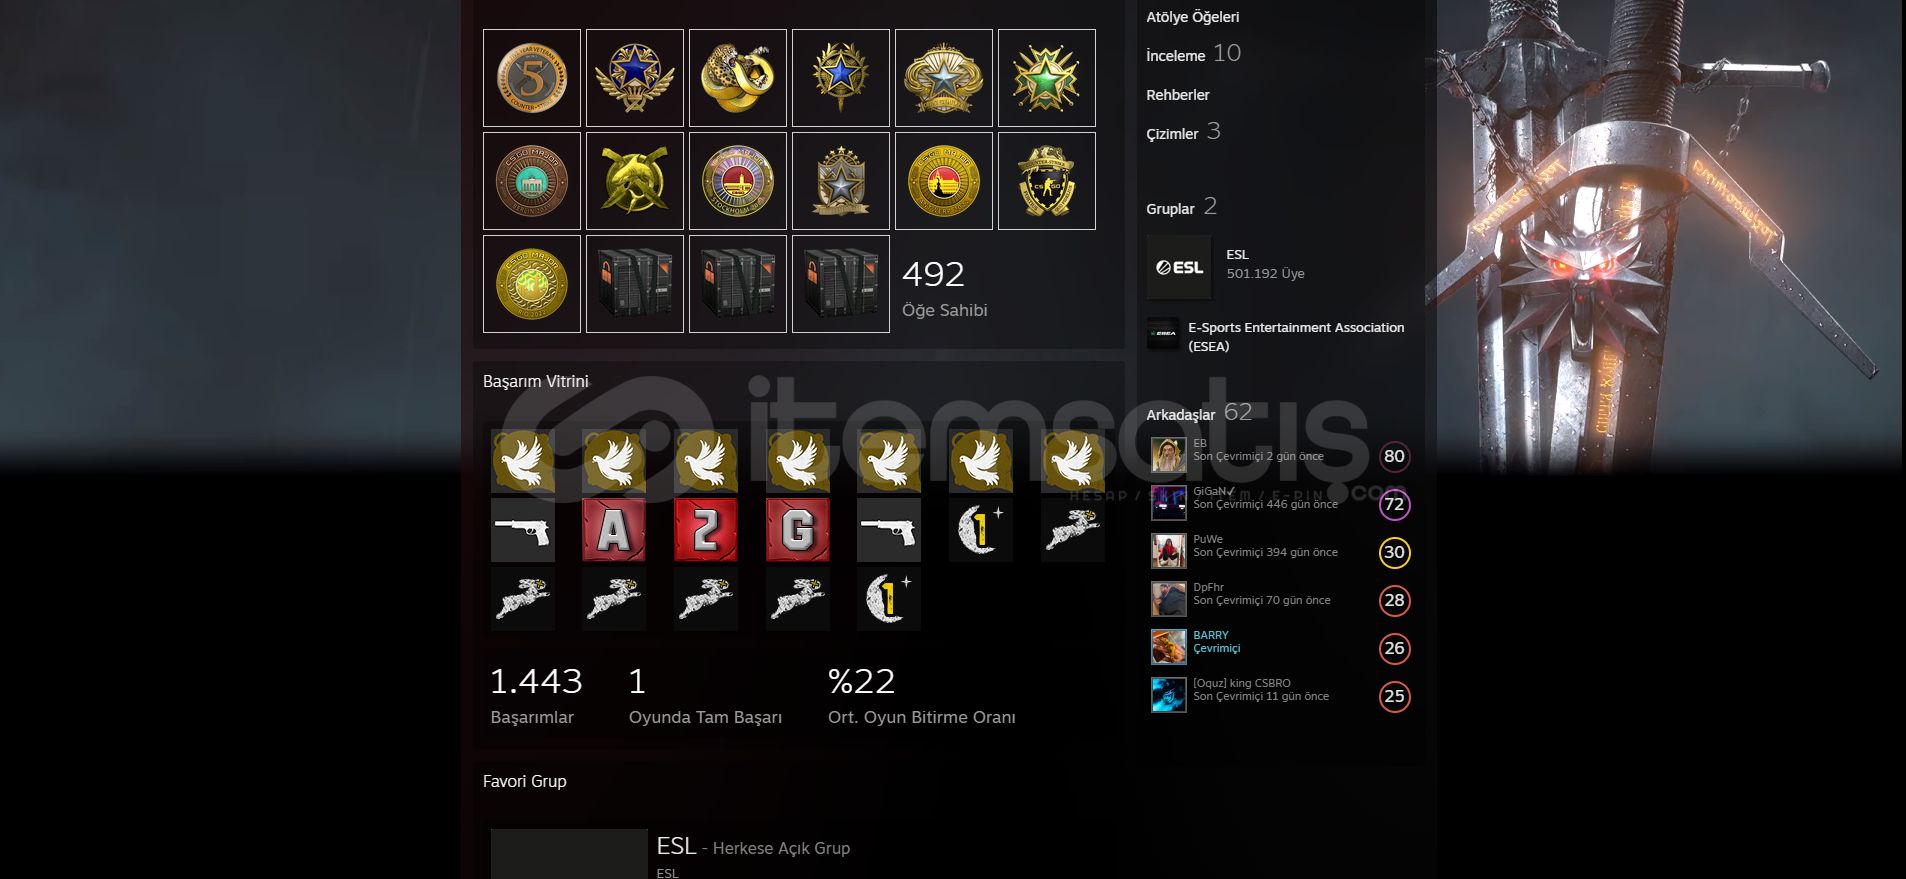
Task: Open the first weapon case item
Action: [635, 284]
